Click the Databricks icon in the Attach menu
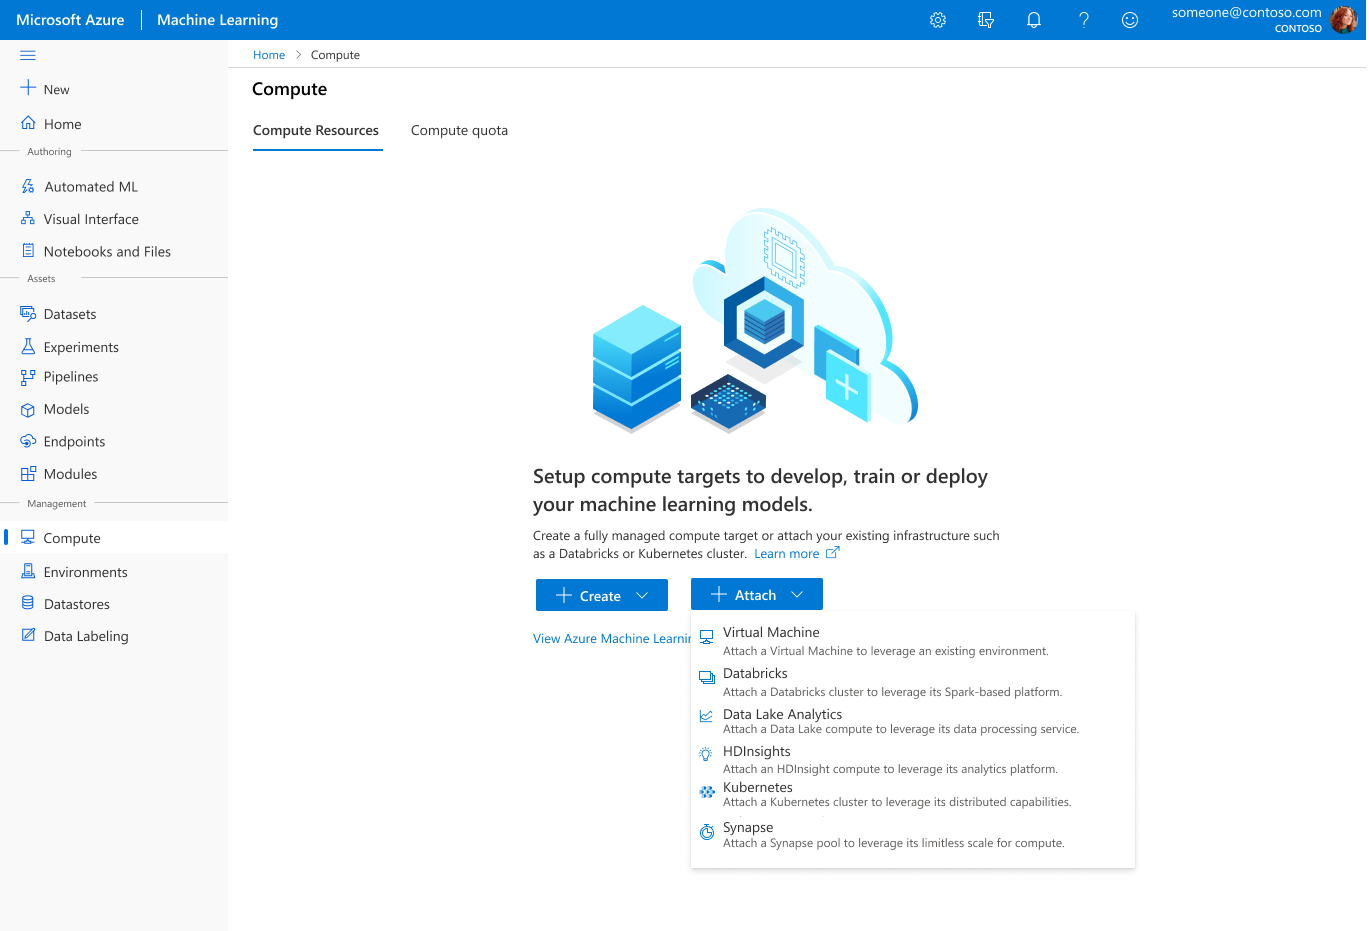The width and height of the screenshot is (1369, 931). tap(707, 677)
